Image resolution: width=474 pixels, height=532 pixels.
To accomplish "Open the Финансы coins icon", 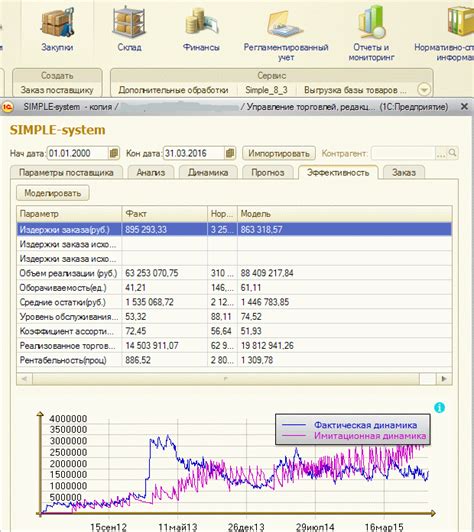I will (201, 23).
